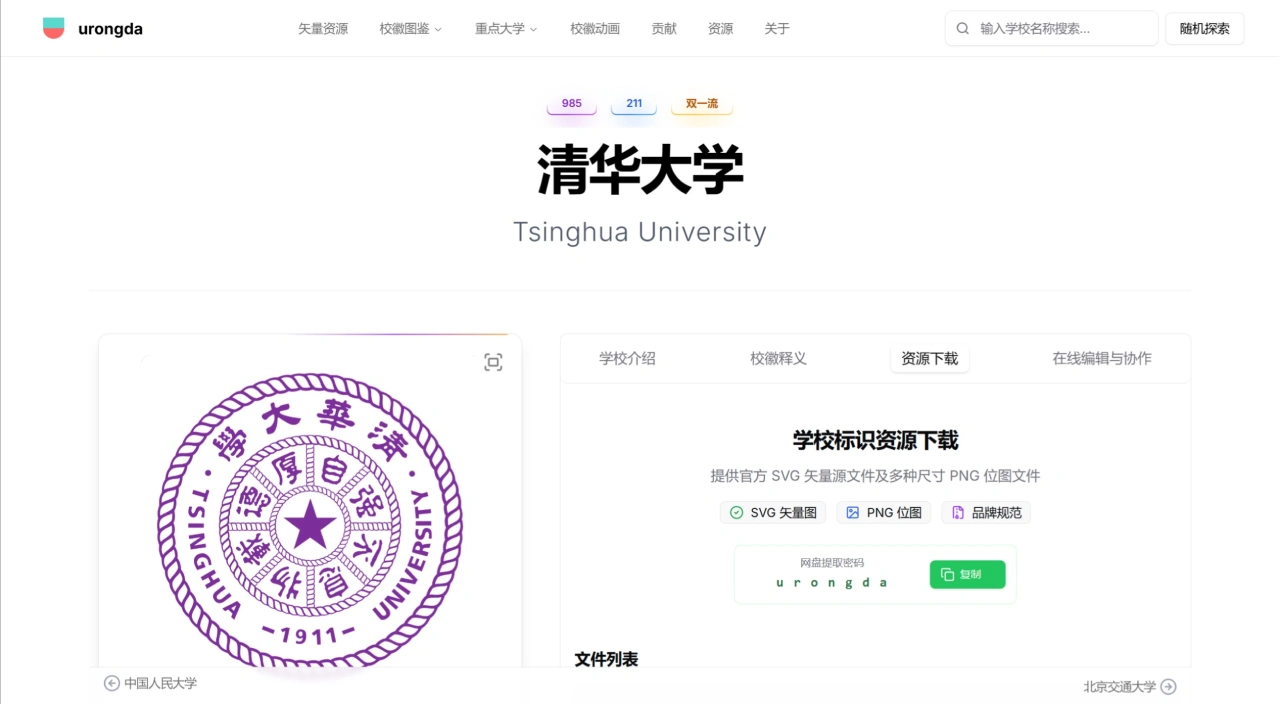Click the Tsinghua University subtitle
The height and width of the screenshot is (704, 1280).
[640, 232]
